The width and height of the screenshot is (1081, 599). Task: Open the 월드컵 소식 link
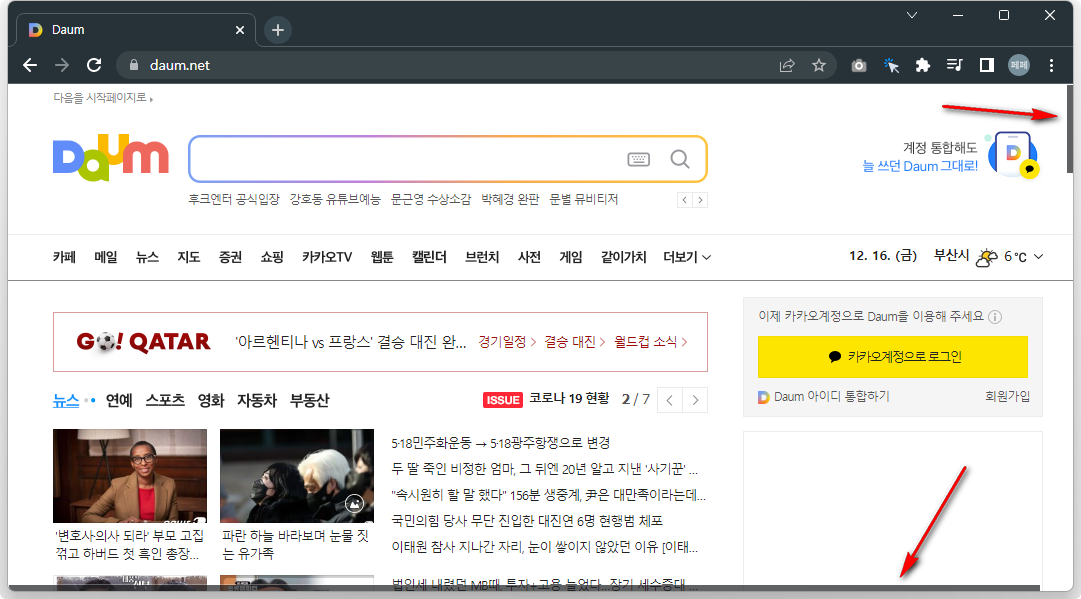[x=651, y=342]
